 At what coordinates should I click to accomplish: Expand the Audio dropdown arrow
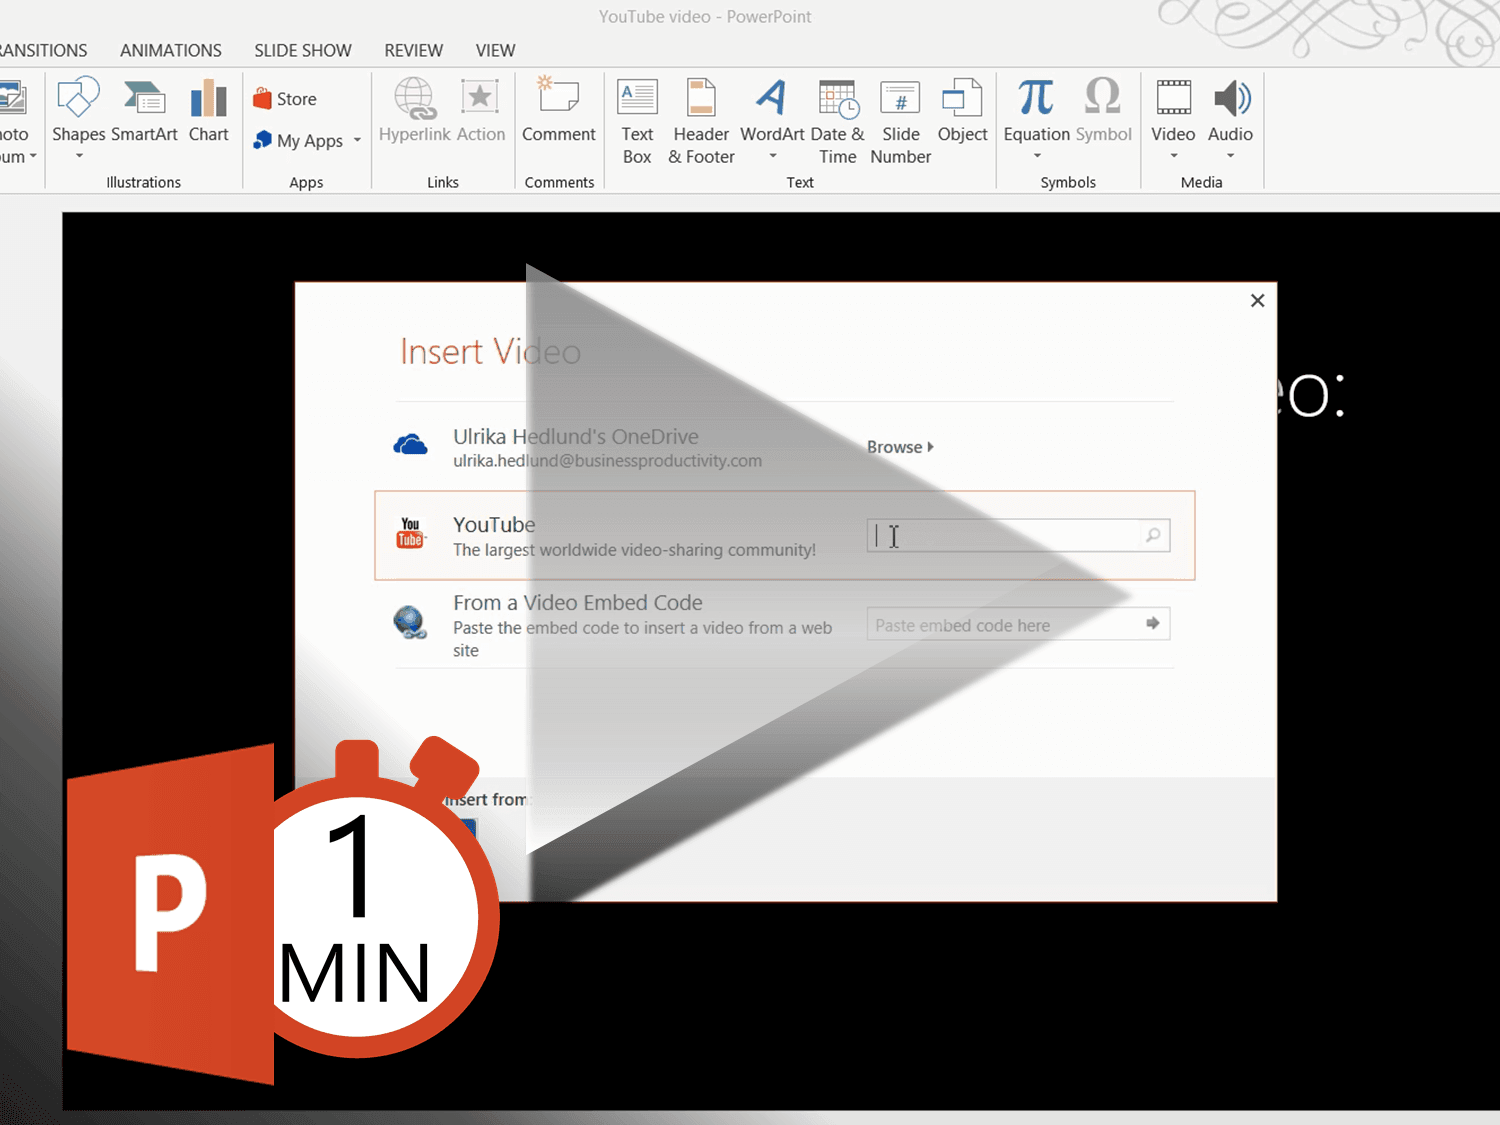[1231, 156]
